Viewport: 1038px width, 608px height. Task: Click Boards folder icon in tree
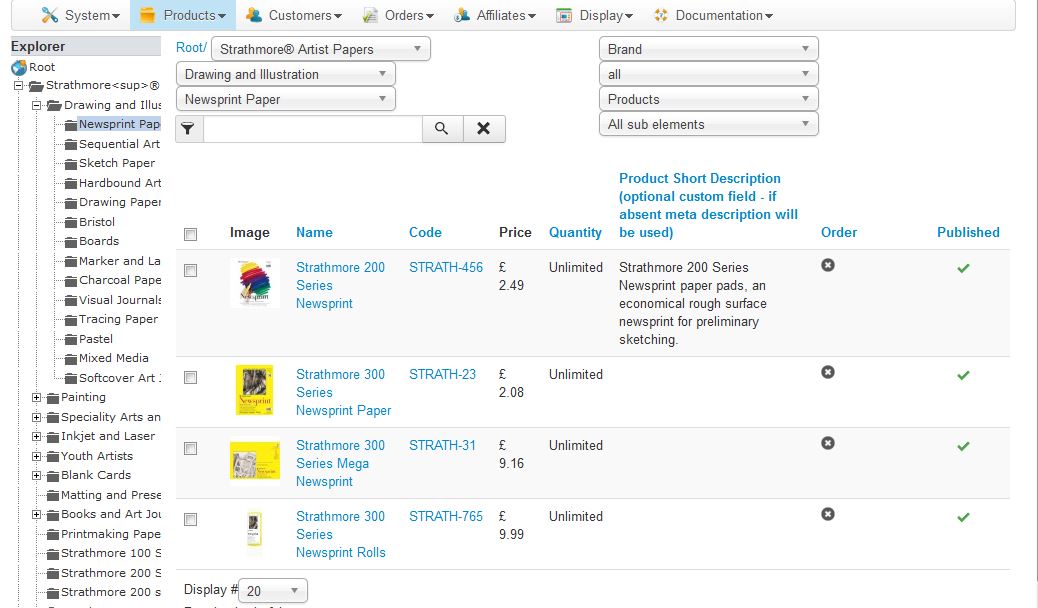pyautogui.click(x=71, y=242)
